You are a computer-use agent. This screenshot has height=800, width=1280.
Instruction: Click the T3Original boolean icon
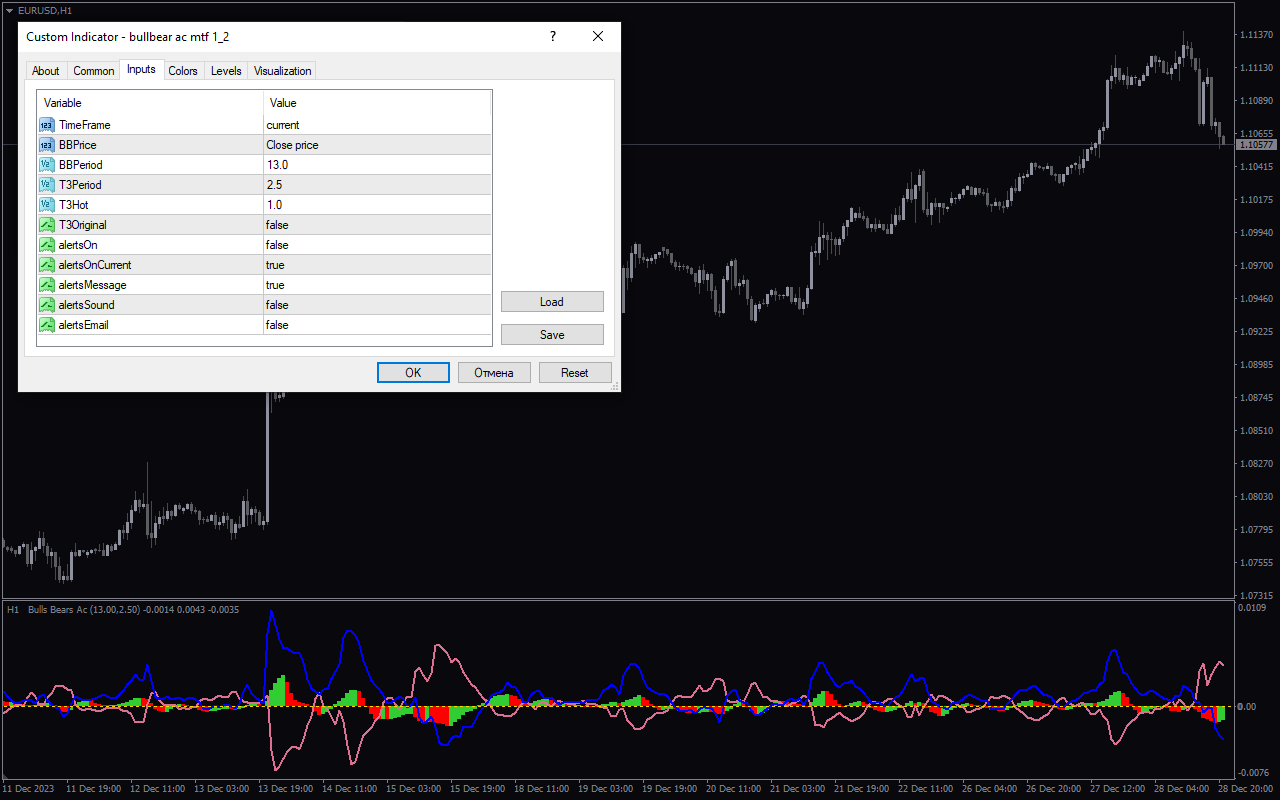click(x=47, y=225)
